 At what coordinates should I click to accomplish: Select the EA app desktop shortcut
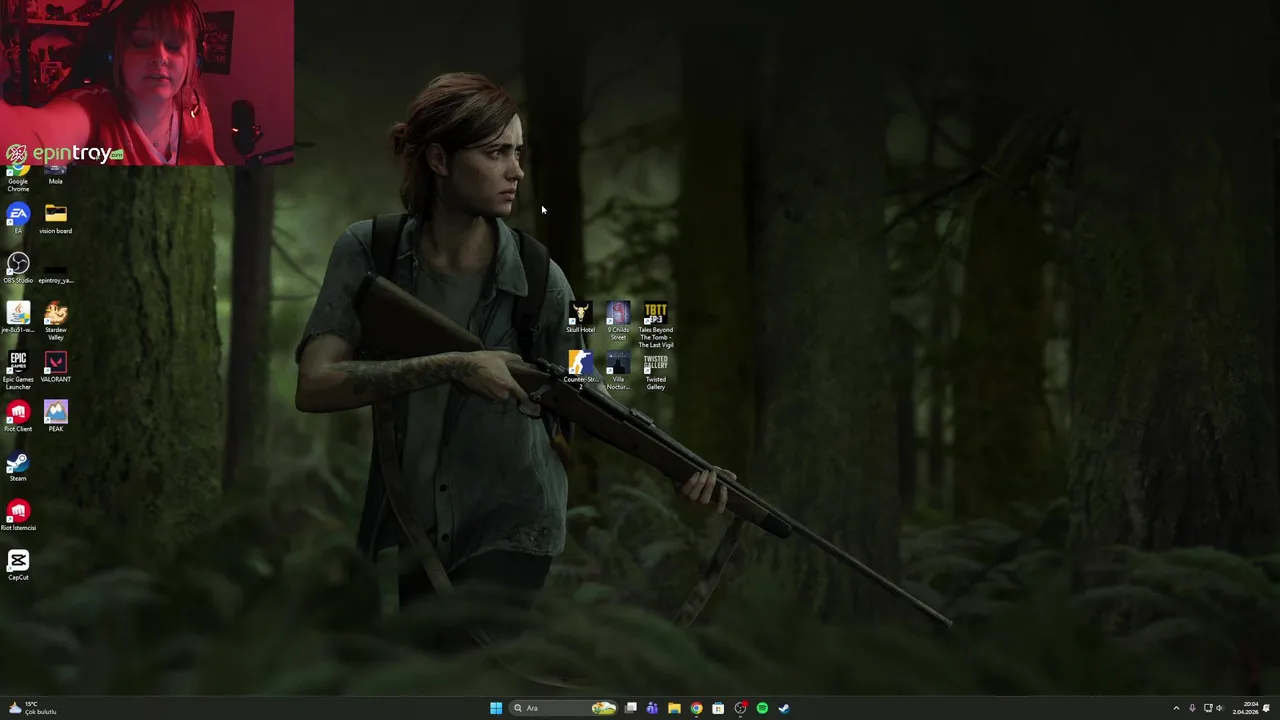point(18,219)
